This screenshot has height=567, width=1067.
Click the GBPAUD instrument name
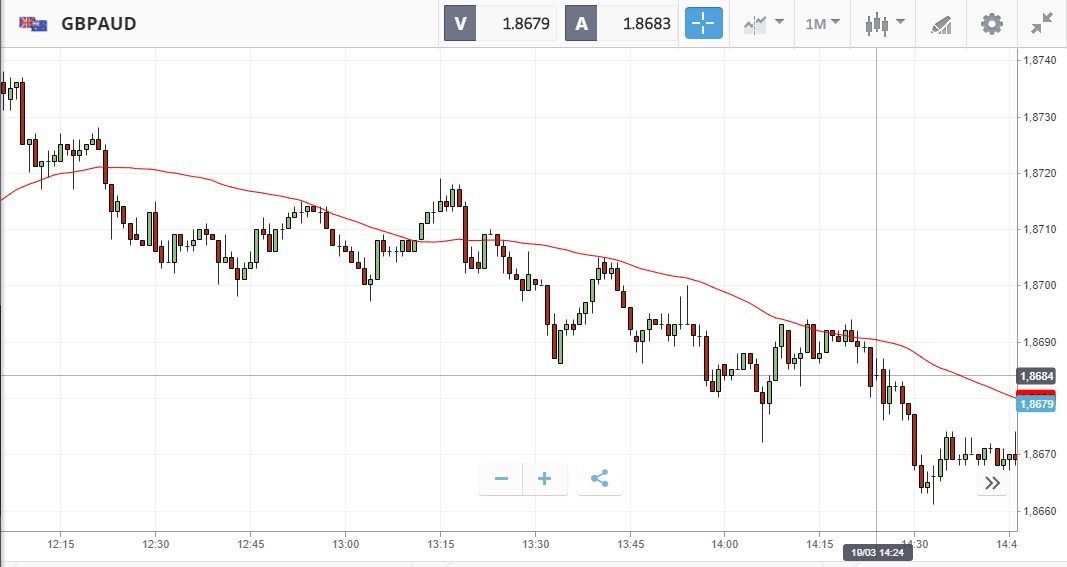pos(99,24)
